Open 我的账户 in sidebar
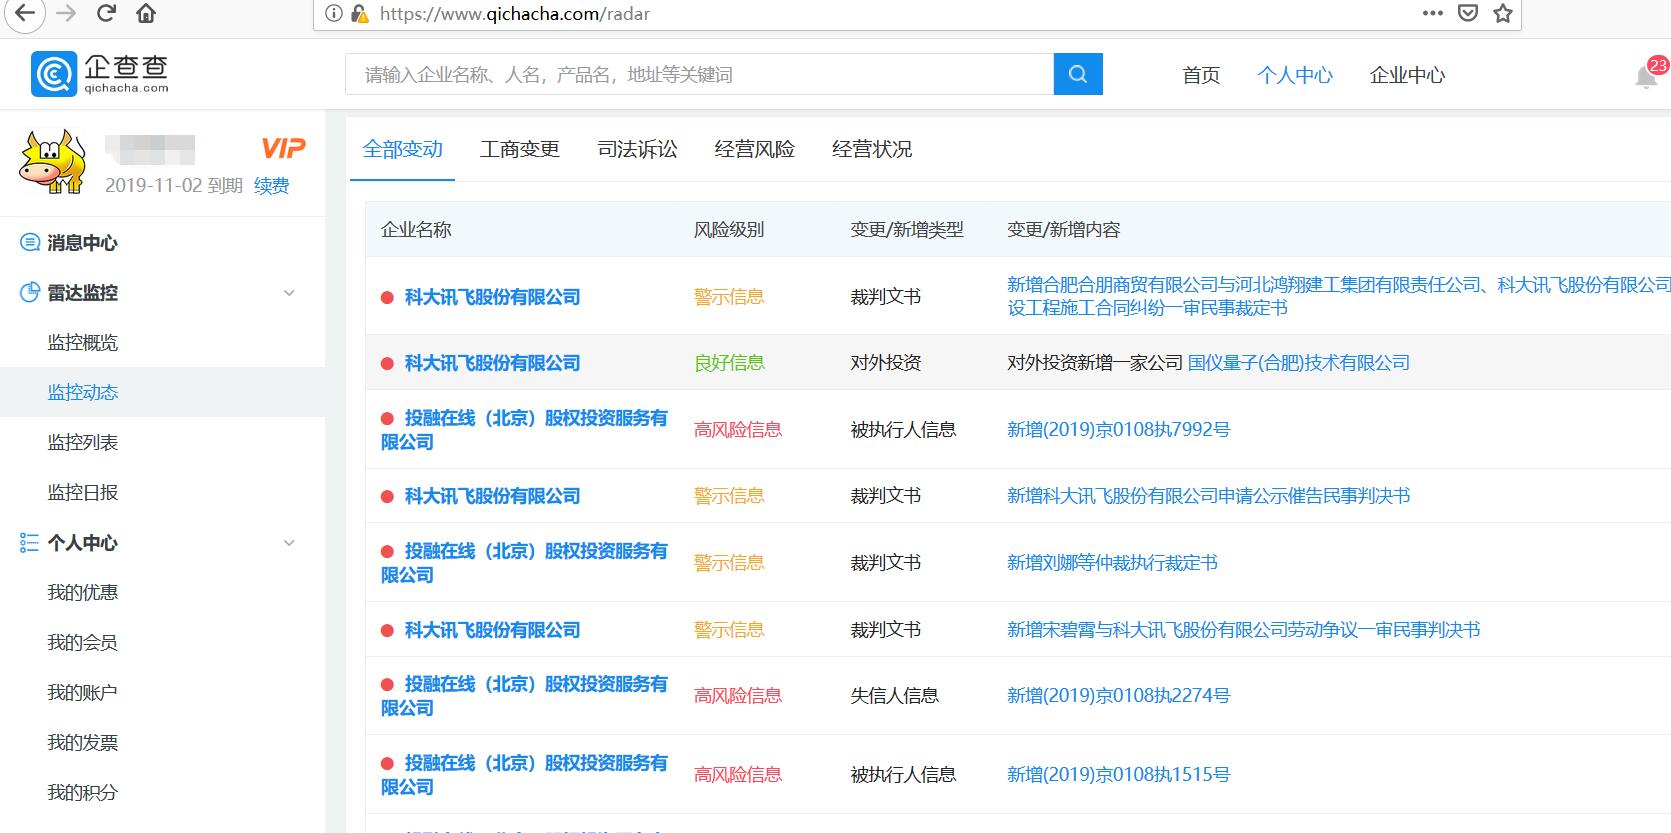 point(83,692)
